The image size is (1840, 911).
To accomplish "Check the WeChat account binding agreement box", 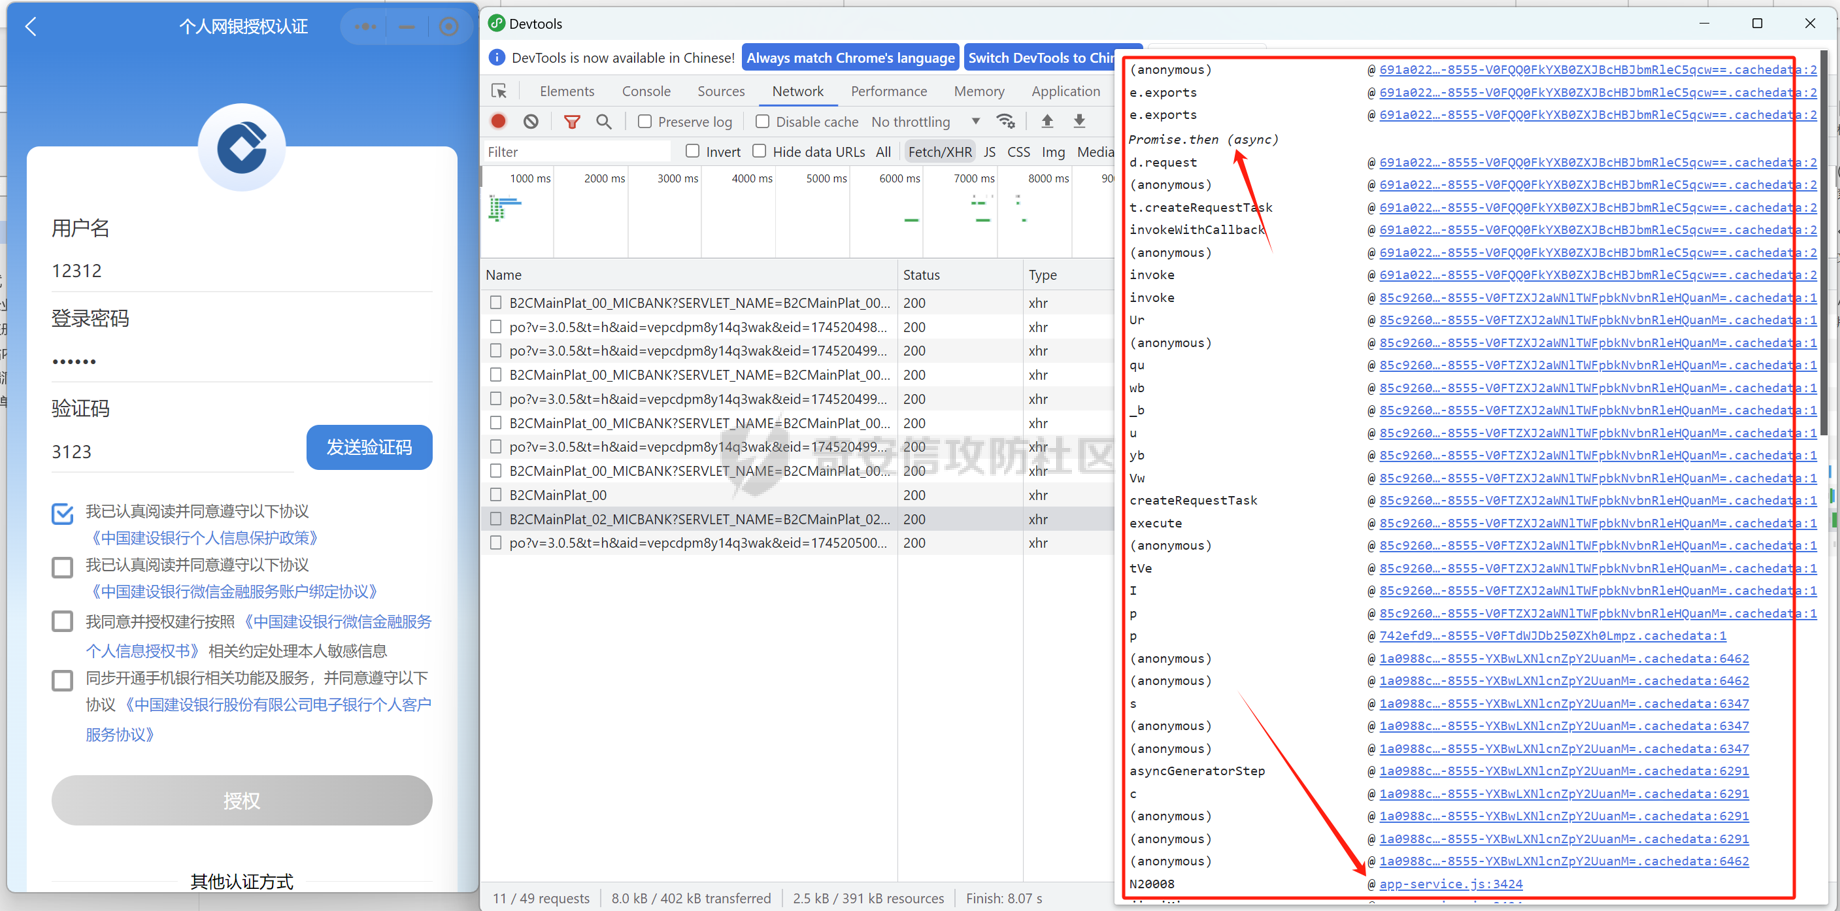I will [x=62, y=567].
